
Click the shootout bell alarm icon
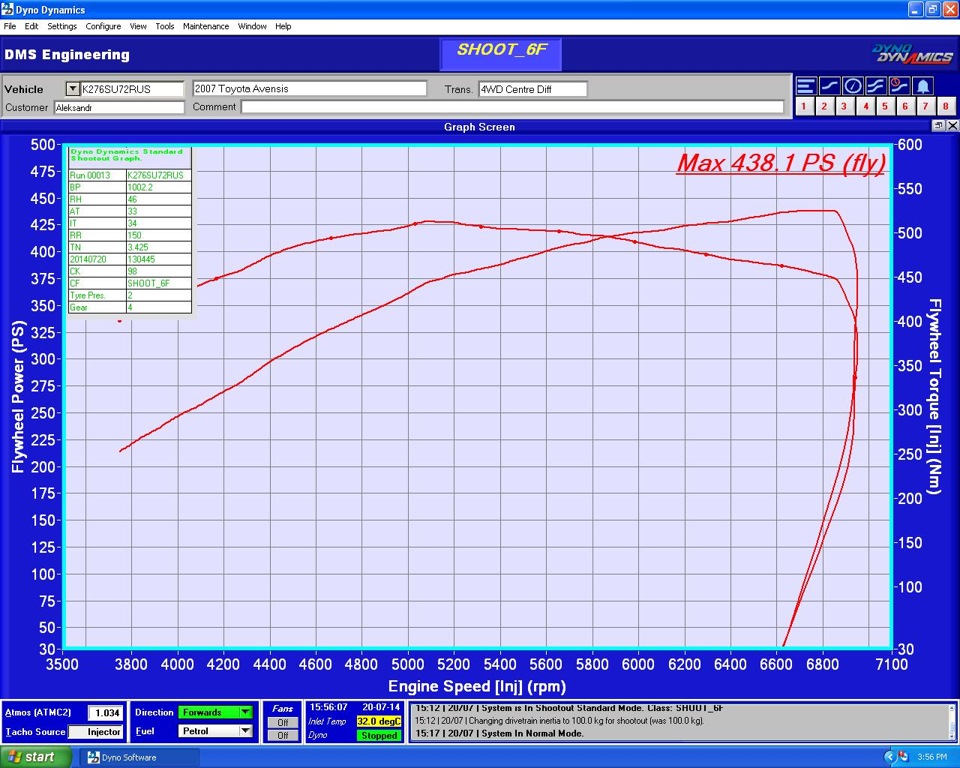[921, 85]
